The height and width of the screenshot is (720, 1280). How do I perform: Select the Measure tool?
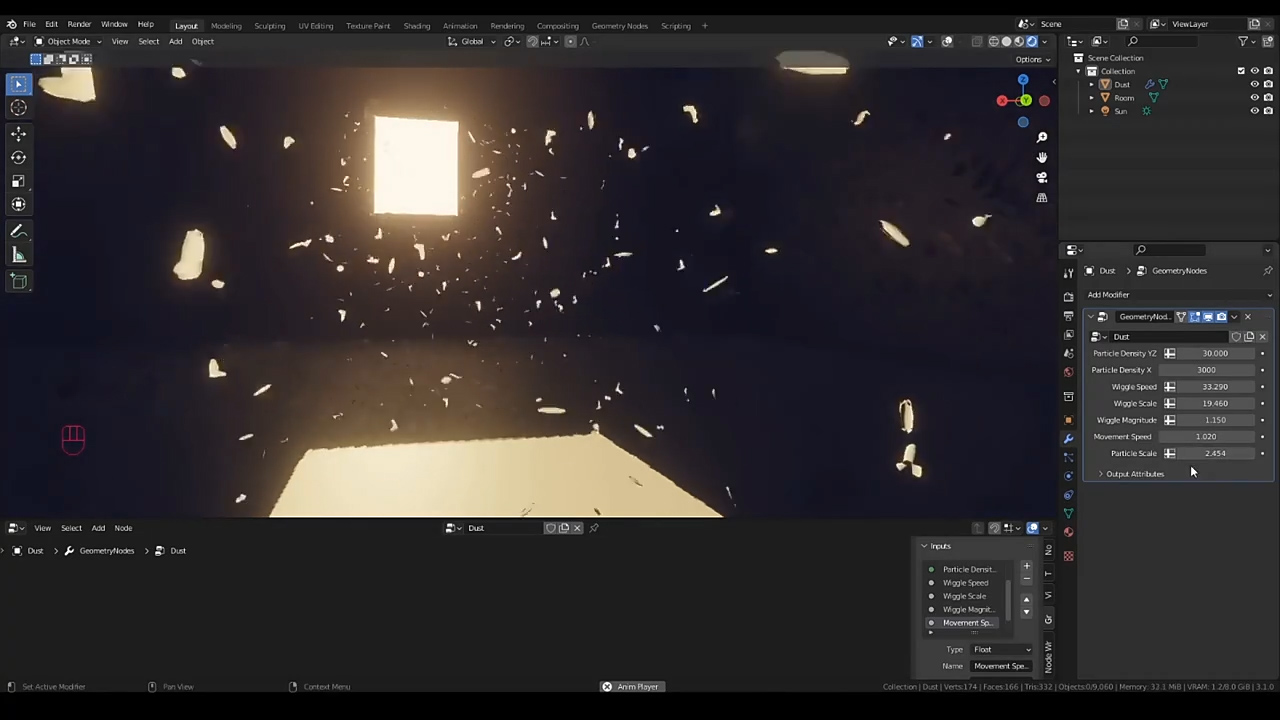tap(18, 256)
